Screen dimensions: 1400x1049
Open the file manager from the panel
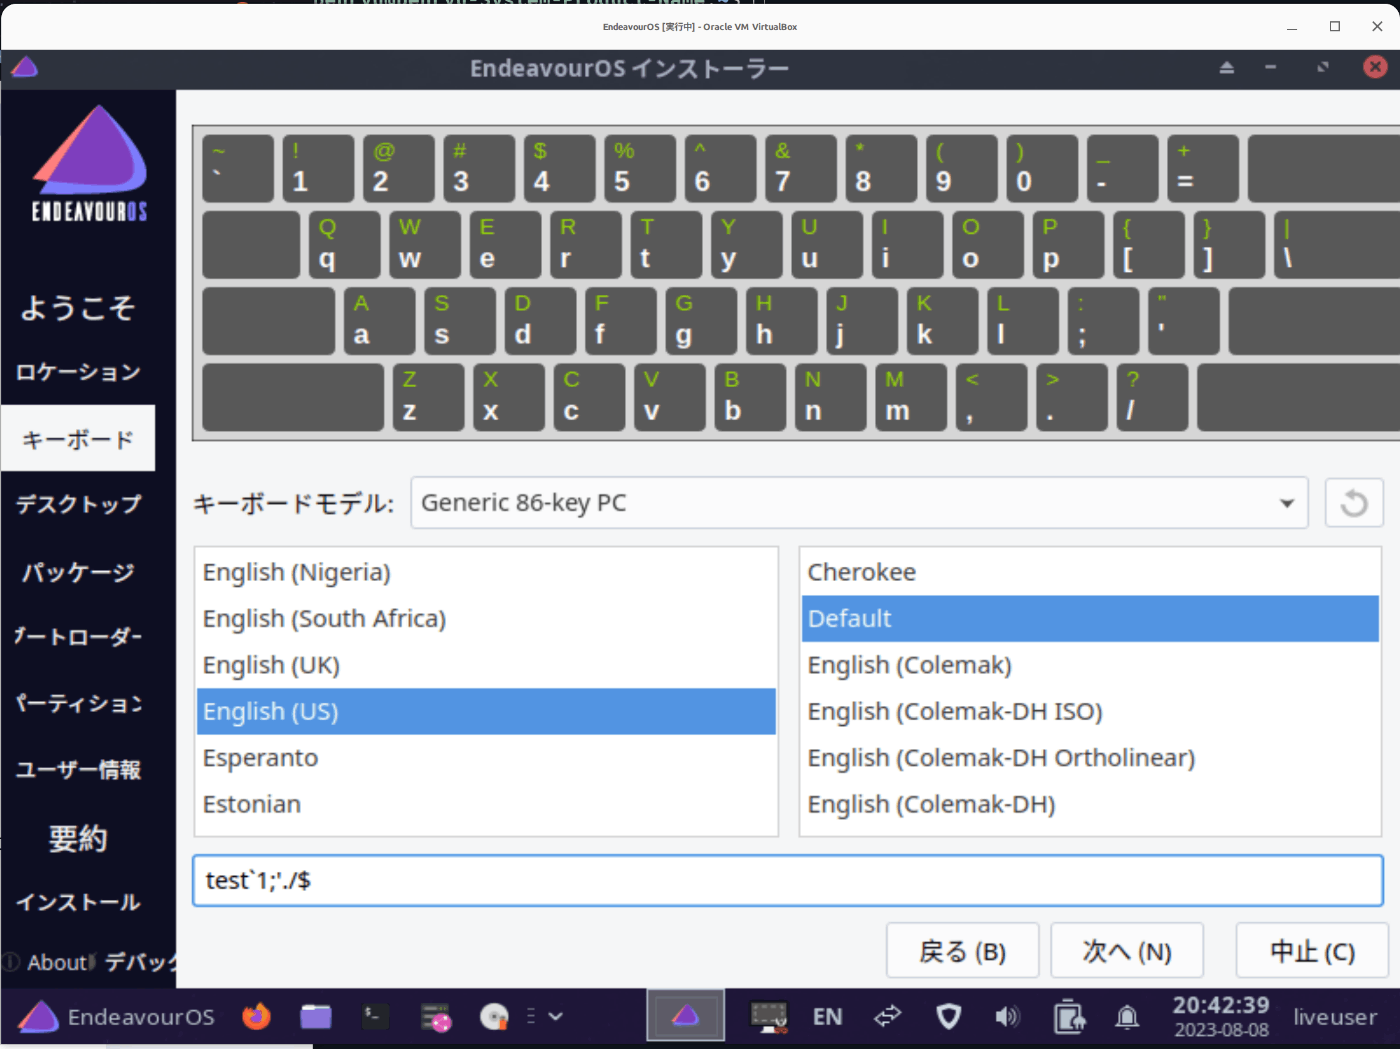click(316, 1017)
